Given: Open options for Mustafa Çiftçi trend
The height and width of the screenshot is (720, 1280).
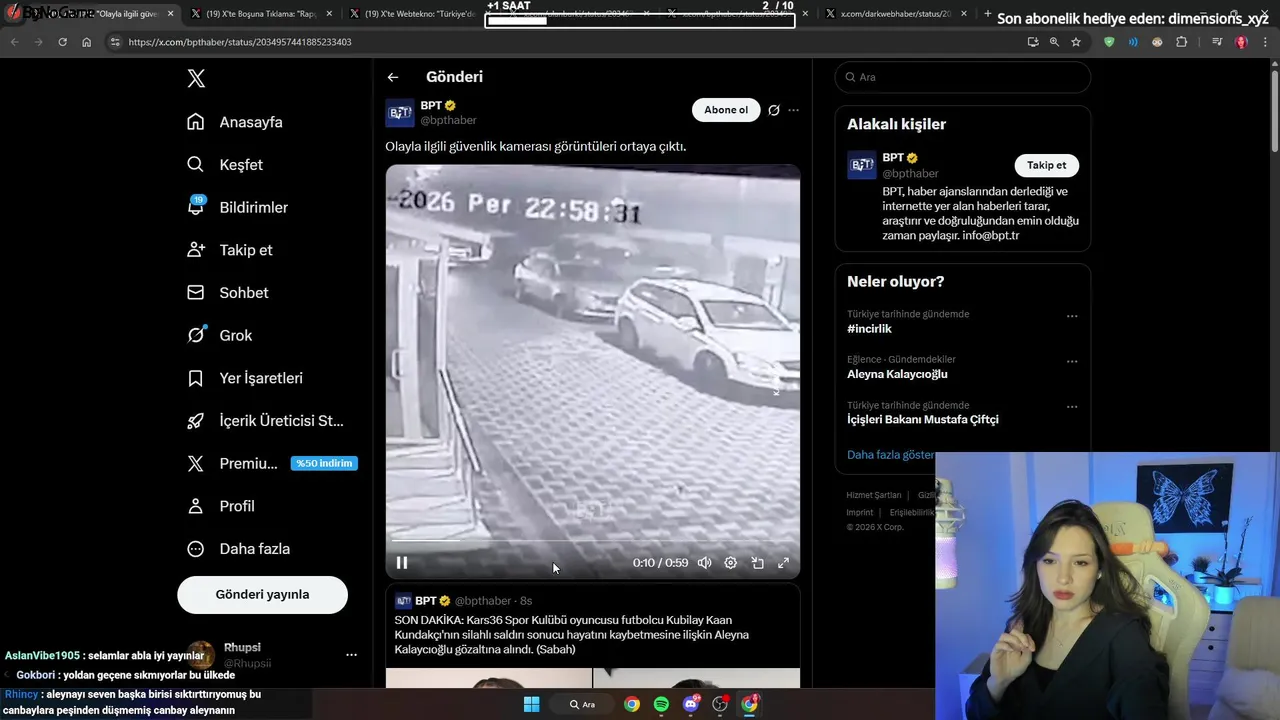Looking at the screenshot, I should coord(1072,407).
